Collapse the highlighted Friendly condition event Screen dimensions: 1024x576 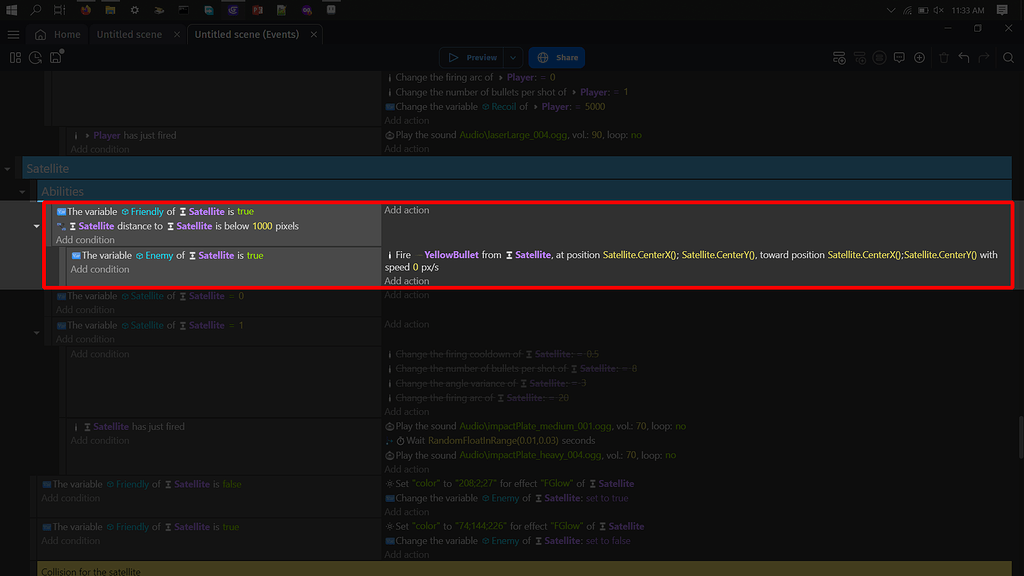(x=36, y=226)
